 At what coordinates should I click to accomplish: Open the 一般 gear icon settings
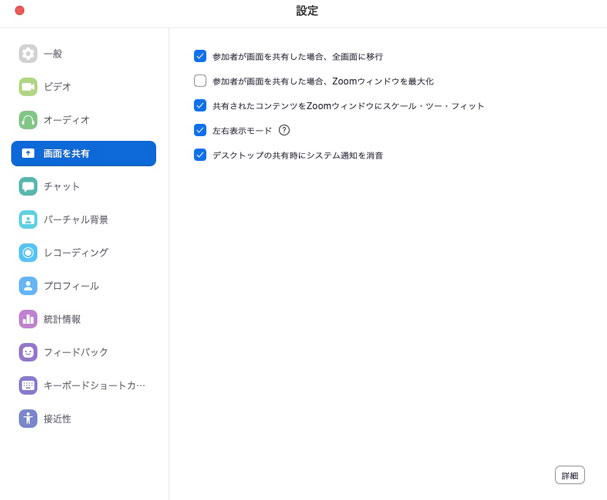click(x=28, y=53)
